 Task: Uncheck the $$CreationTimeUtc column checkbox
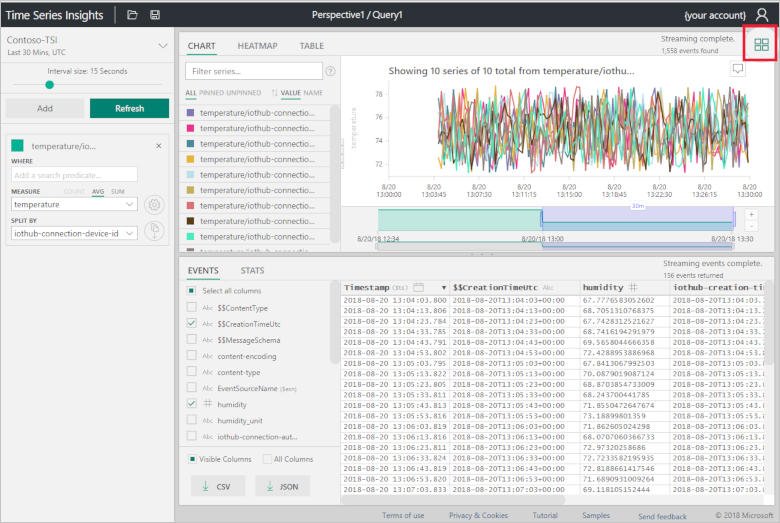pos(192,323)
